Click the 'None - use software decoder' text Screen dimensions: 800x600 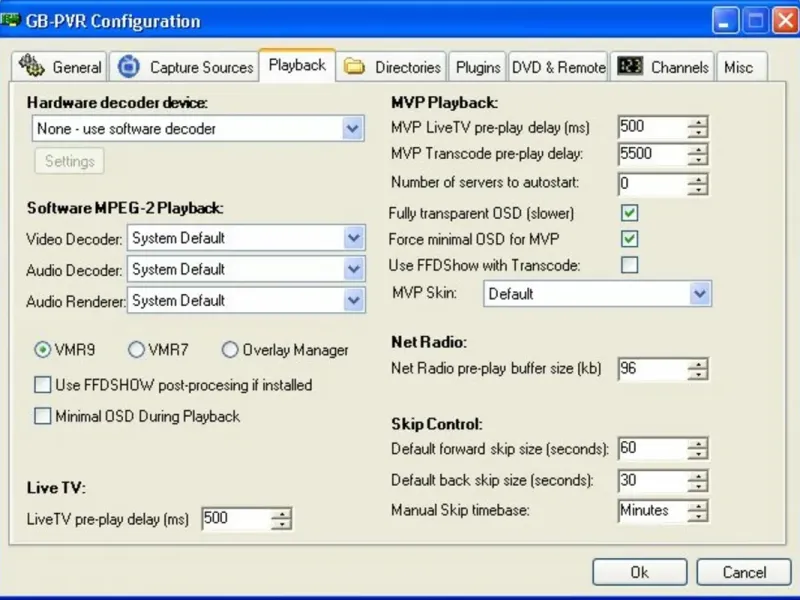(x=127, y=129)
